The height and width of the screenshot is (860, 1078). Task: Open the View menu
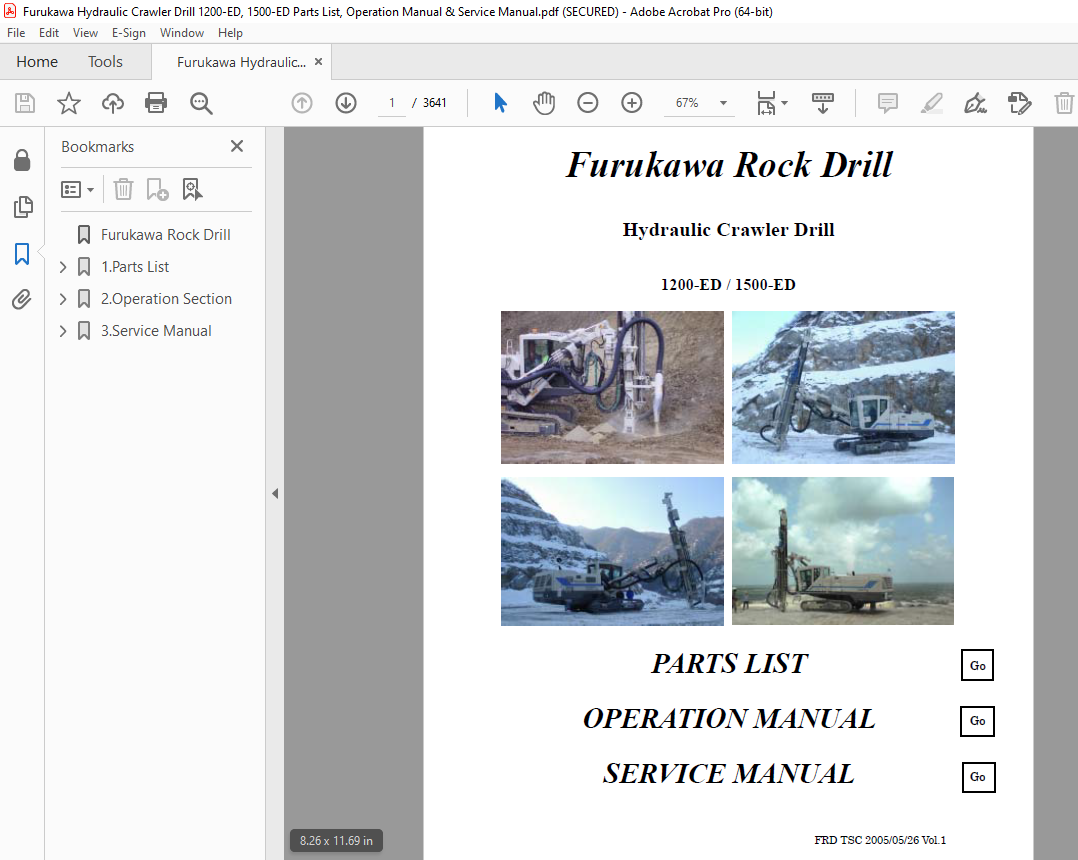click(85, 33)
